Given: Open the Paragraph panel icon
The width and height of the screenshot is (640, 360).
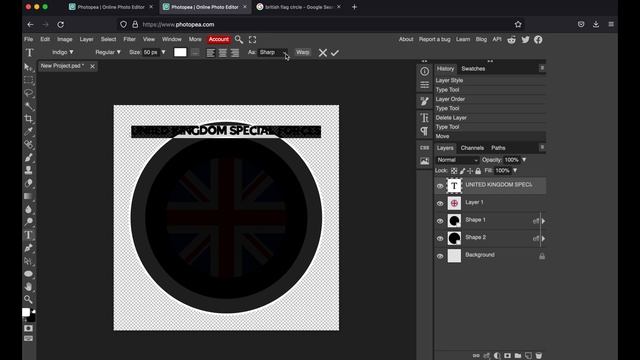Looking at the screenshot, I should click(424, 131).
